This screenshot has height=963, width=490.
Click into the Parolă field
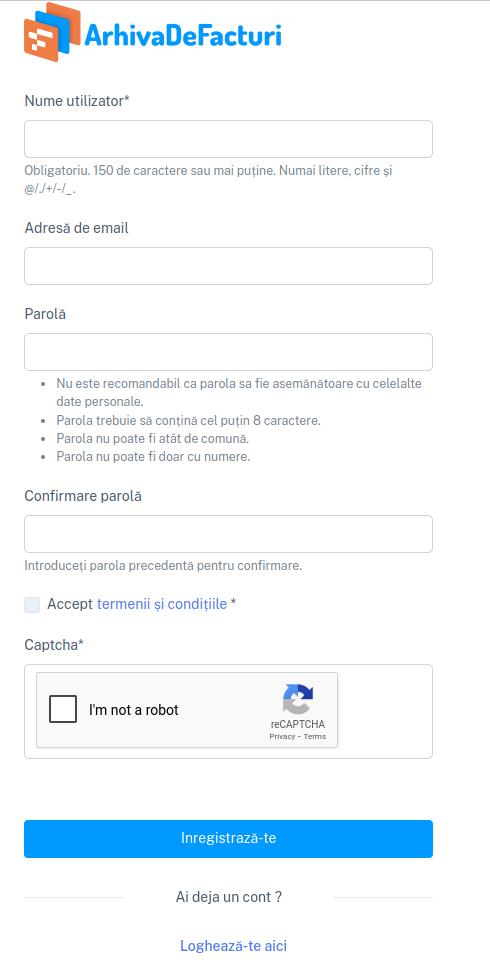[228, 352]
